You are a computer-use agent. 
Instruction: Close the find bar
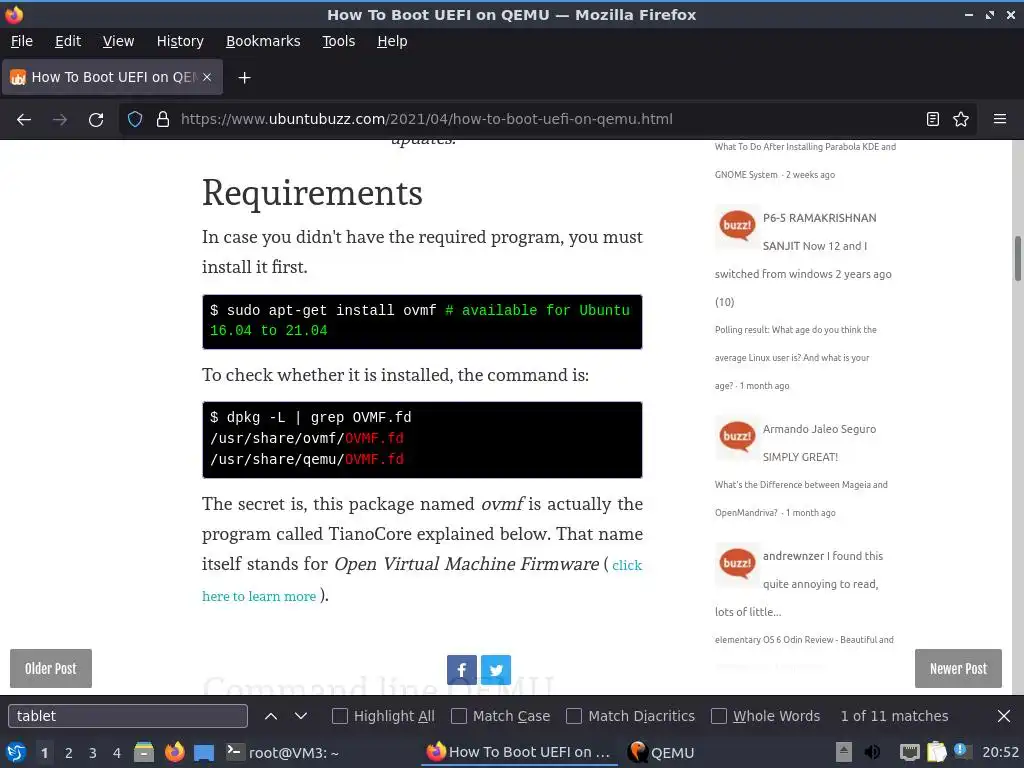tap(1004, 716)
